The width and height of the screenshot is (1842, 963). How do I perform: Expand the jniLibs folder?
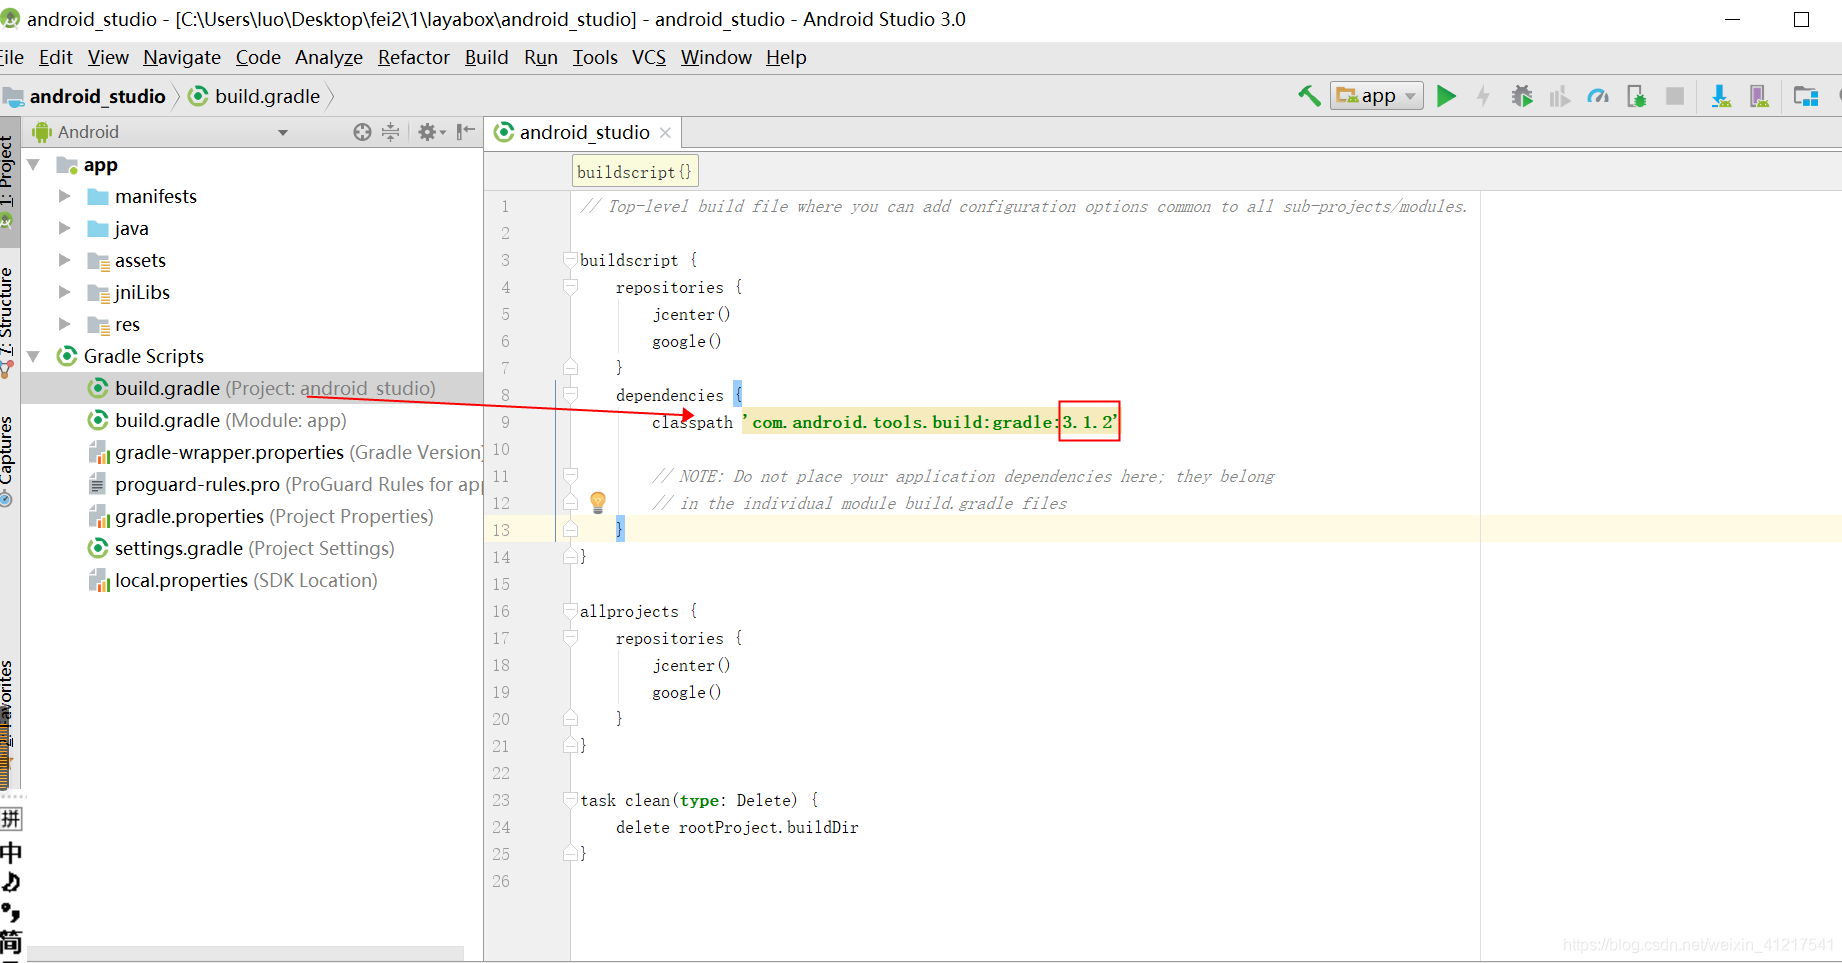pyautogui.click(x=65, y=292)
